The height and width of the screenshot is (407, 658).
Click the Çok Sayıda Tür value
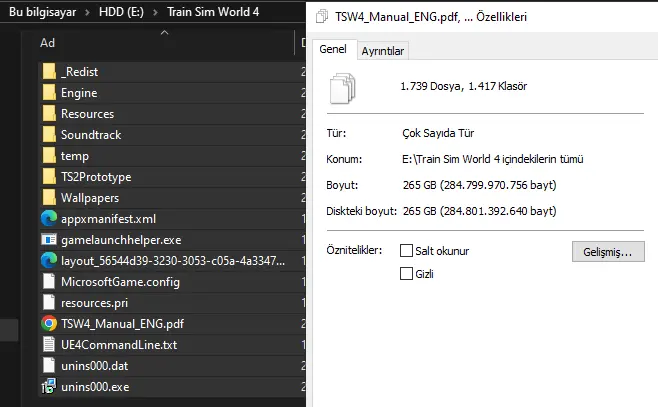[x=438, y=133]
